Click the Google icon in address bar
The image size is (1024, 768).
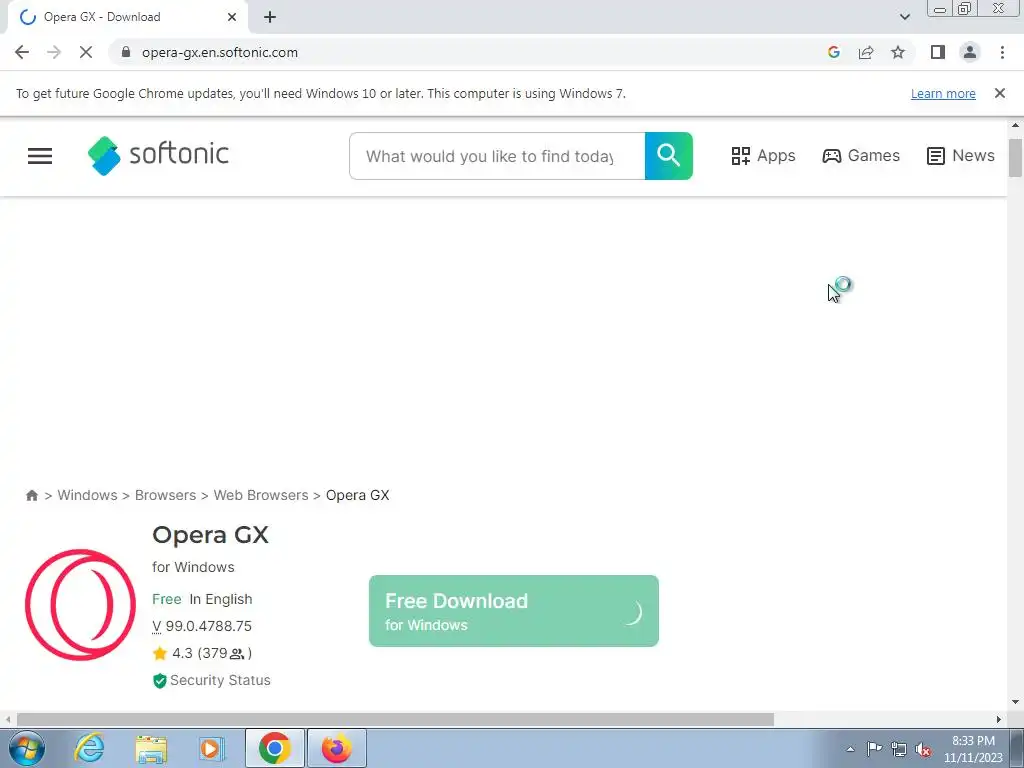point(833,52)
